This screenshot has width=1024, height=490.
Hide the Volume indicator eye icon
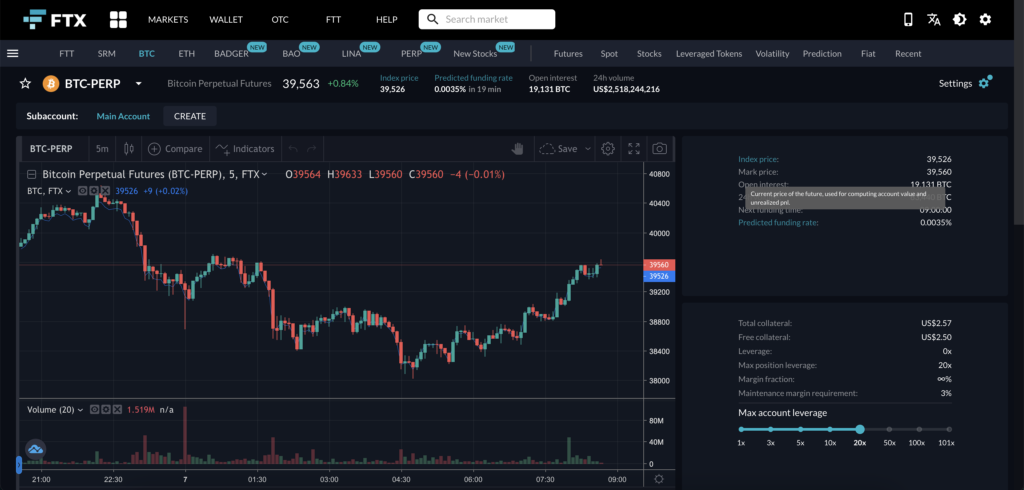pos(94,410)
